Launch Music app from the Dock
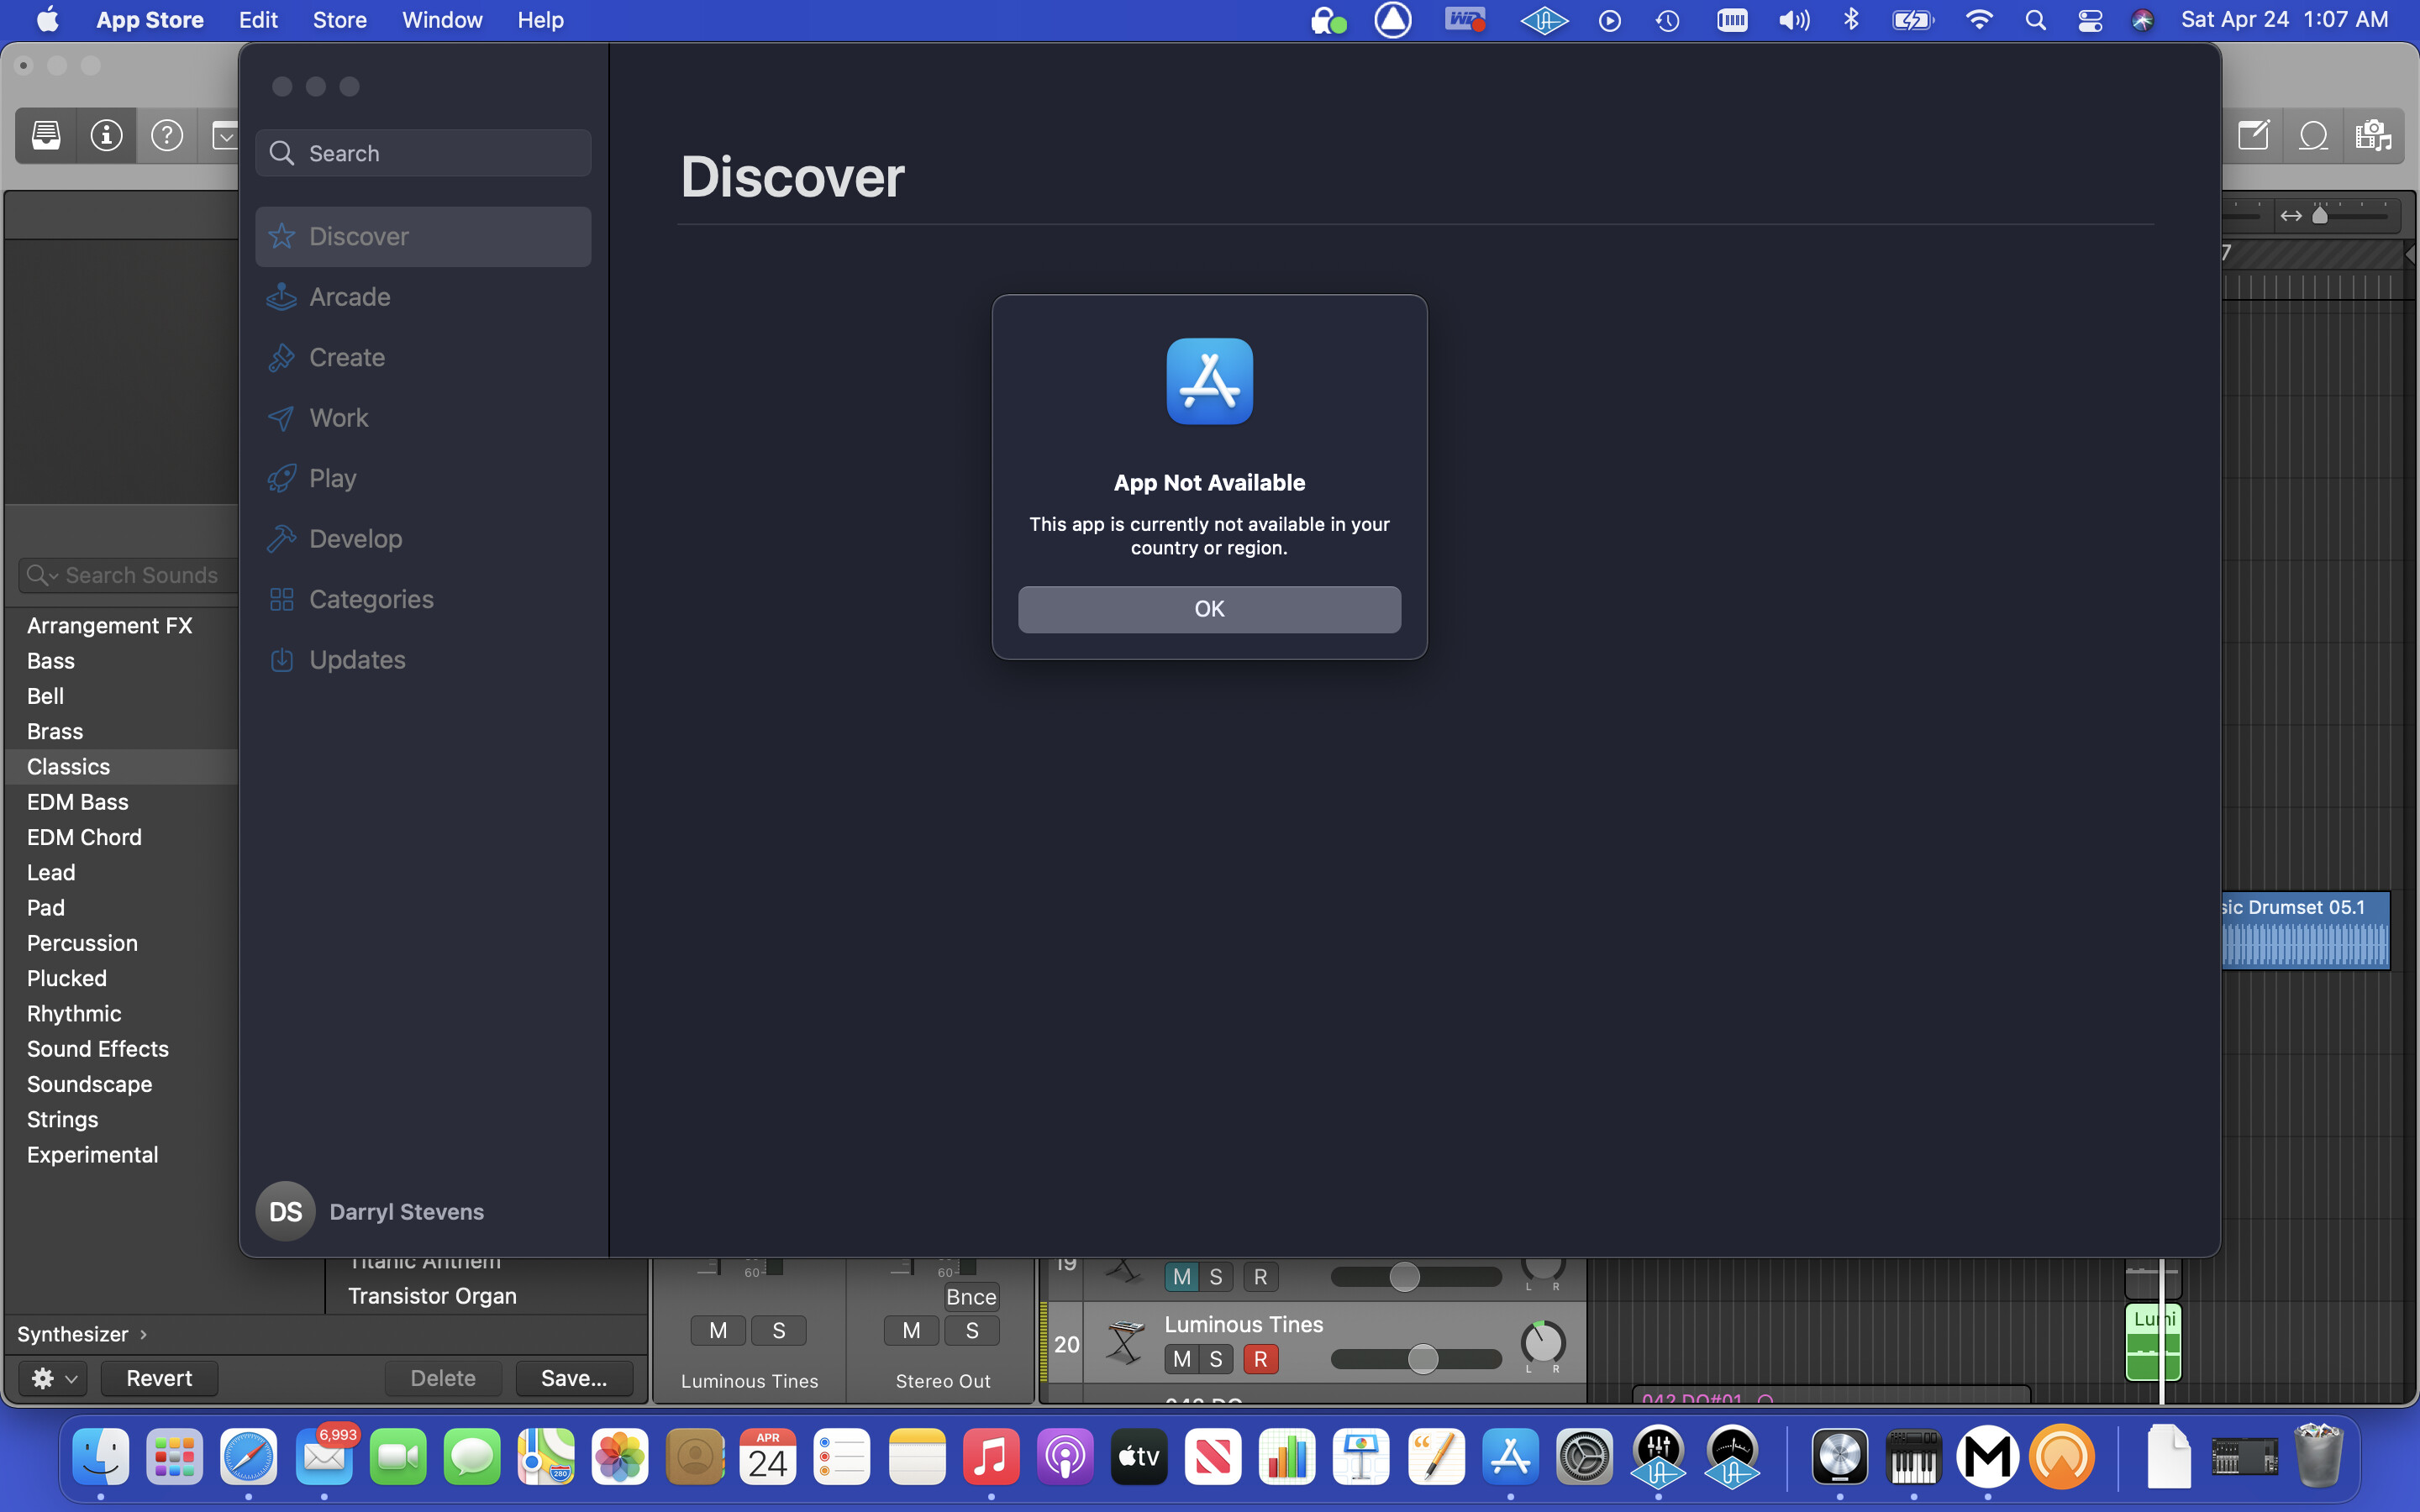Image resolution: width=2420 pixels, height=1512 pixels. pyautogui.click(x=990, y=1457)
